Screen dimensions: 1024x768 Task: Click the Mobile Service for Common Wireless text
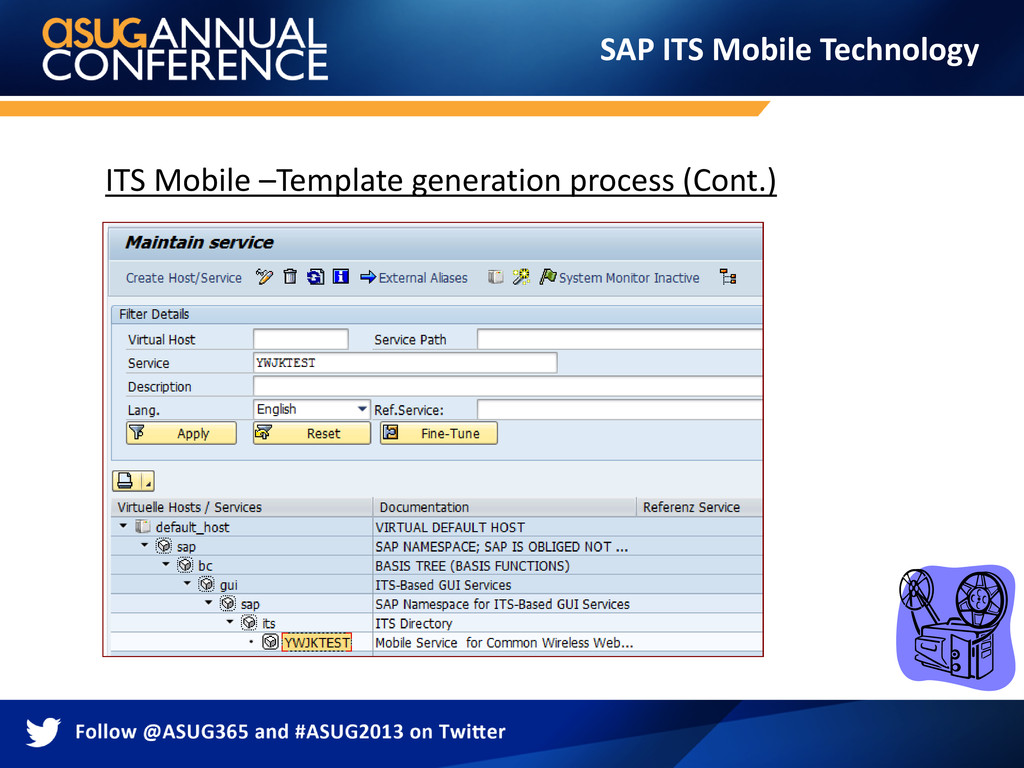tap(504, 643)
